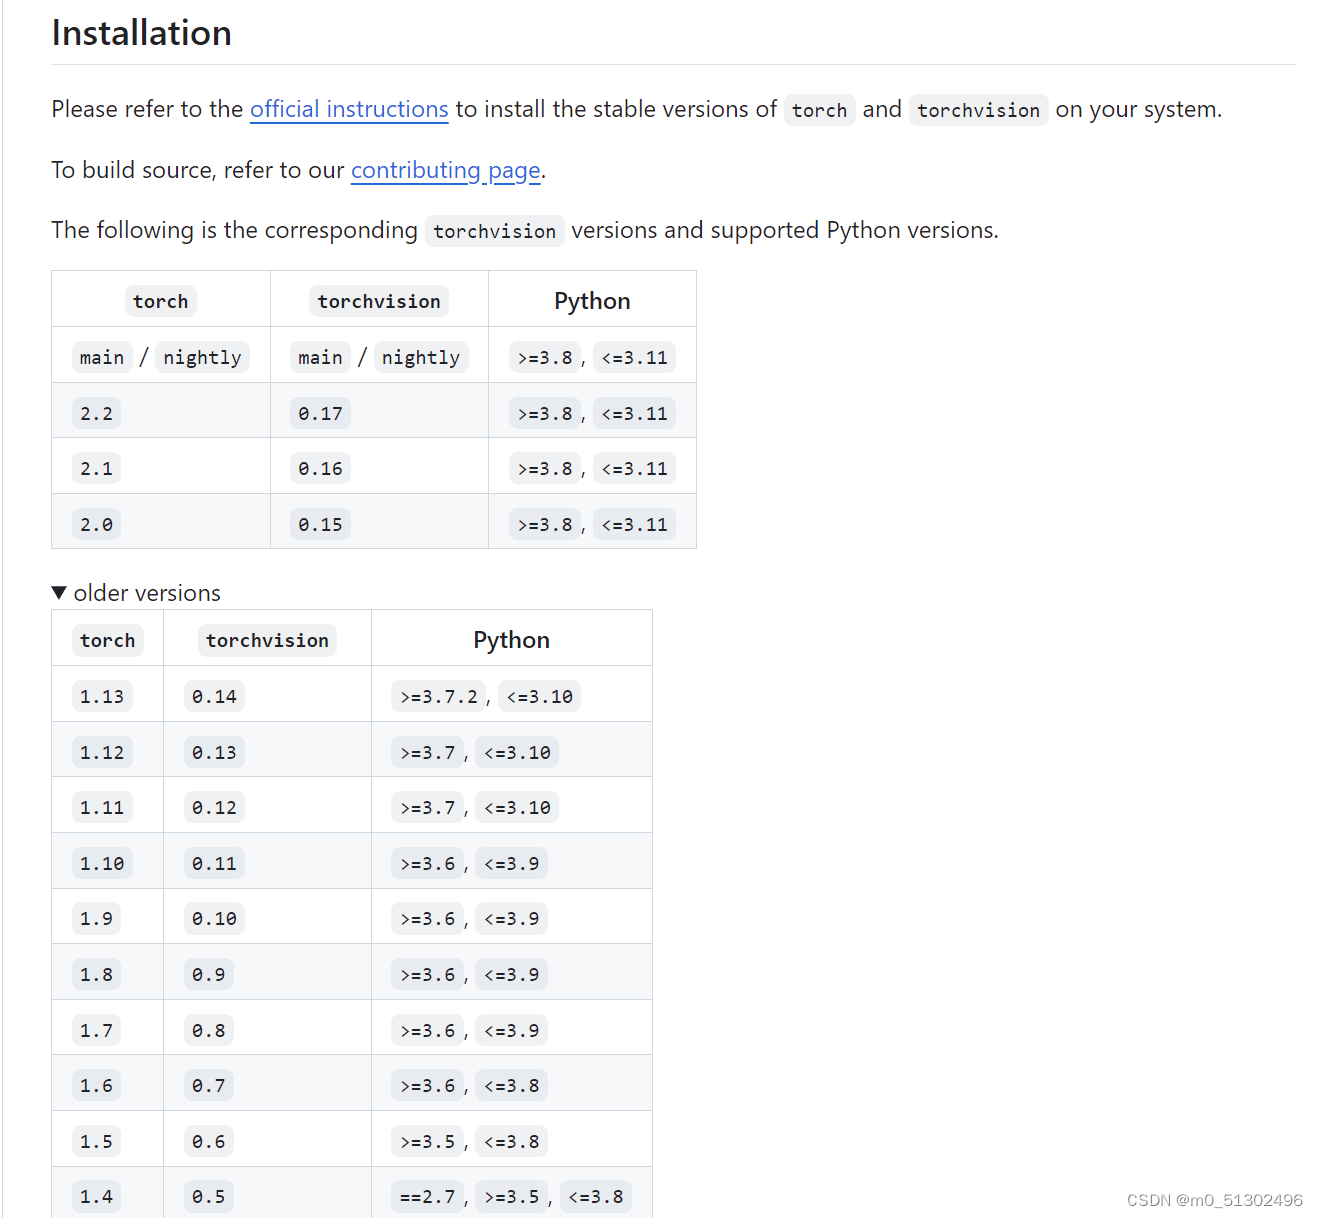The image size is (1318, 1218).
Task: Click <=3.11 tag in torch 2.2 row
Action: 634,413
